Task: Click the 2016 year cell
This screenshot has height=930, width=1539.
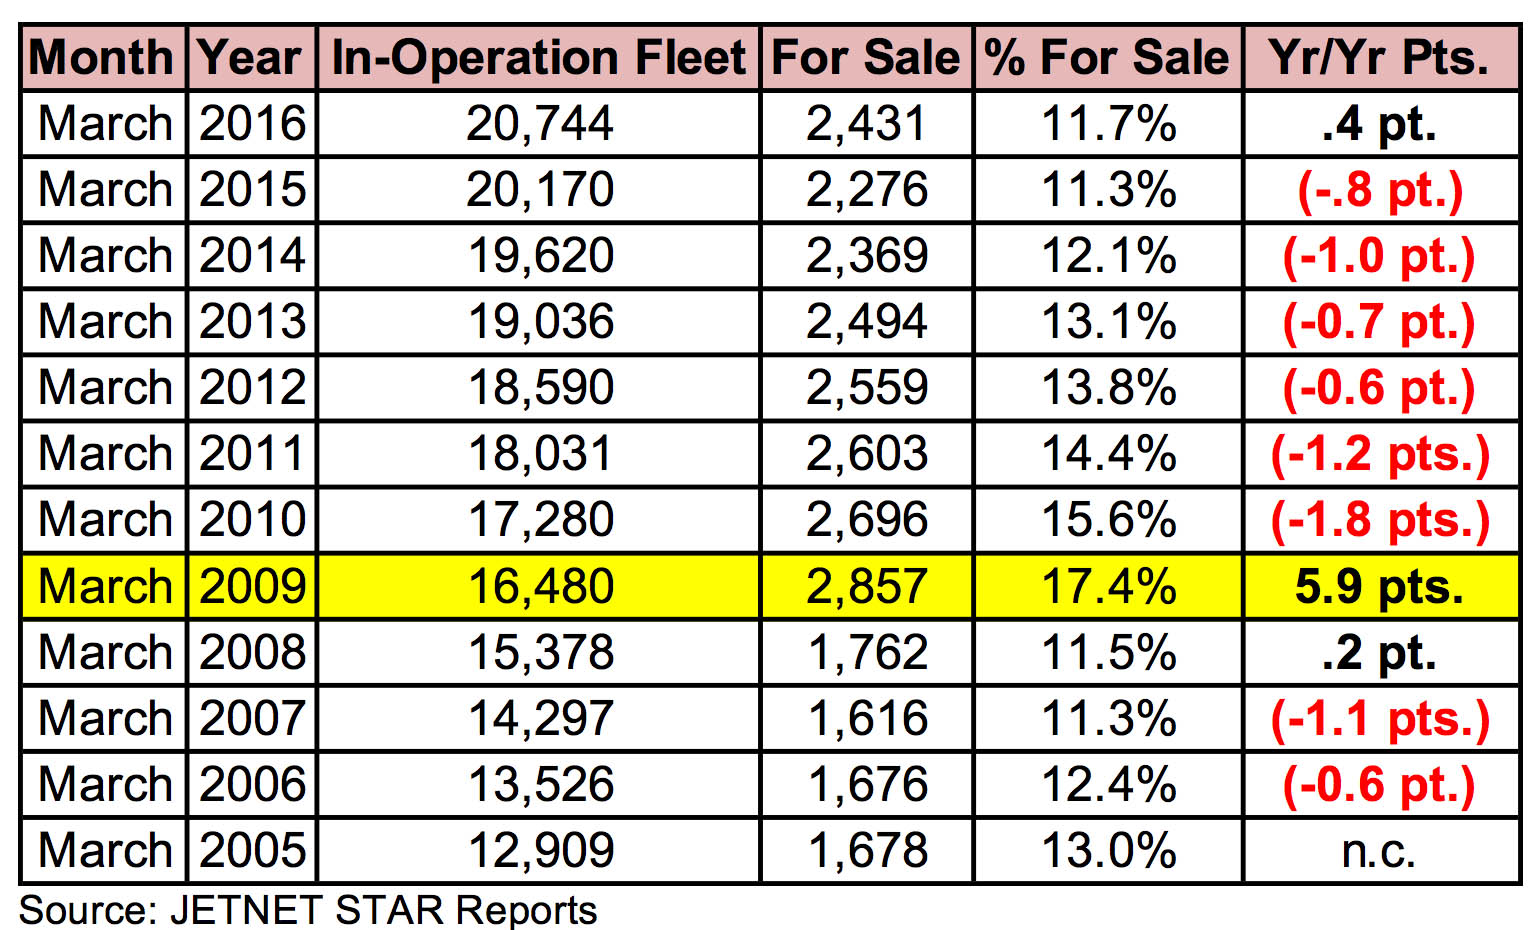Action: (252, 124)
